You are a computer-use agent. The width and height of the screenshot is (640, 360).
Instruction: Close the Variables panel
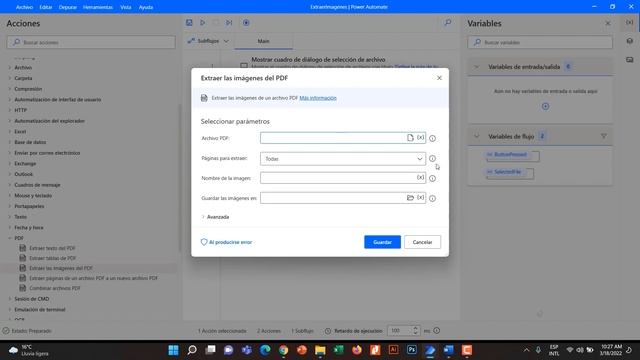click(608, 23)
